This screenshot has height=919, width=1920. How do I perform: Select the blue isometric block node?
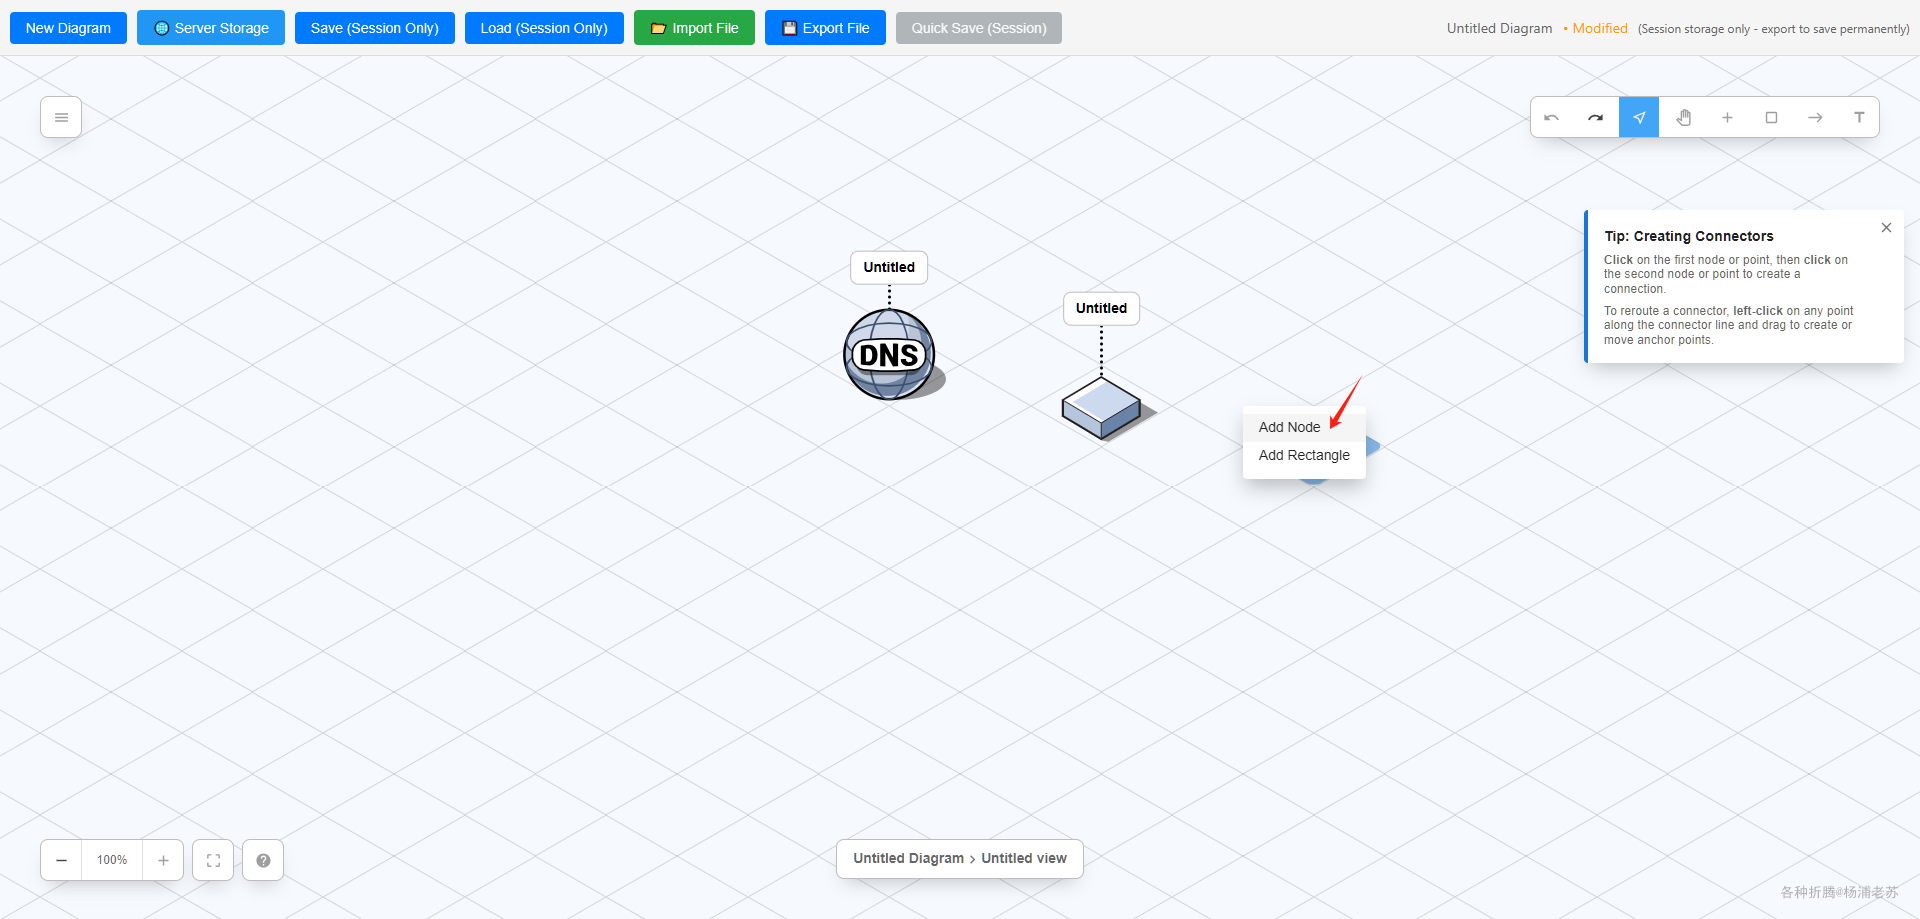1102,408
